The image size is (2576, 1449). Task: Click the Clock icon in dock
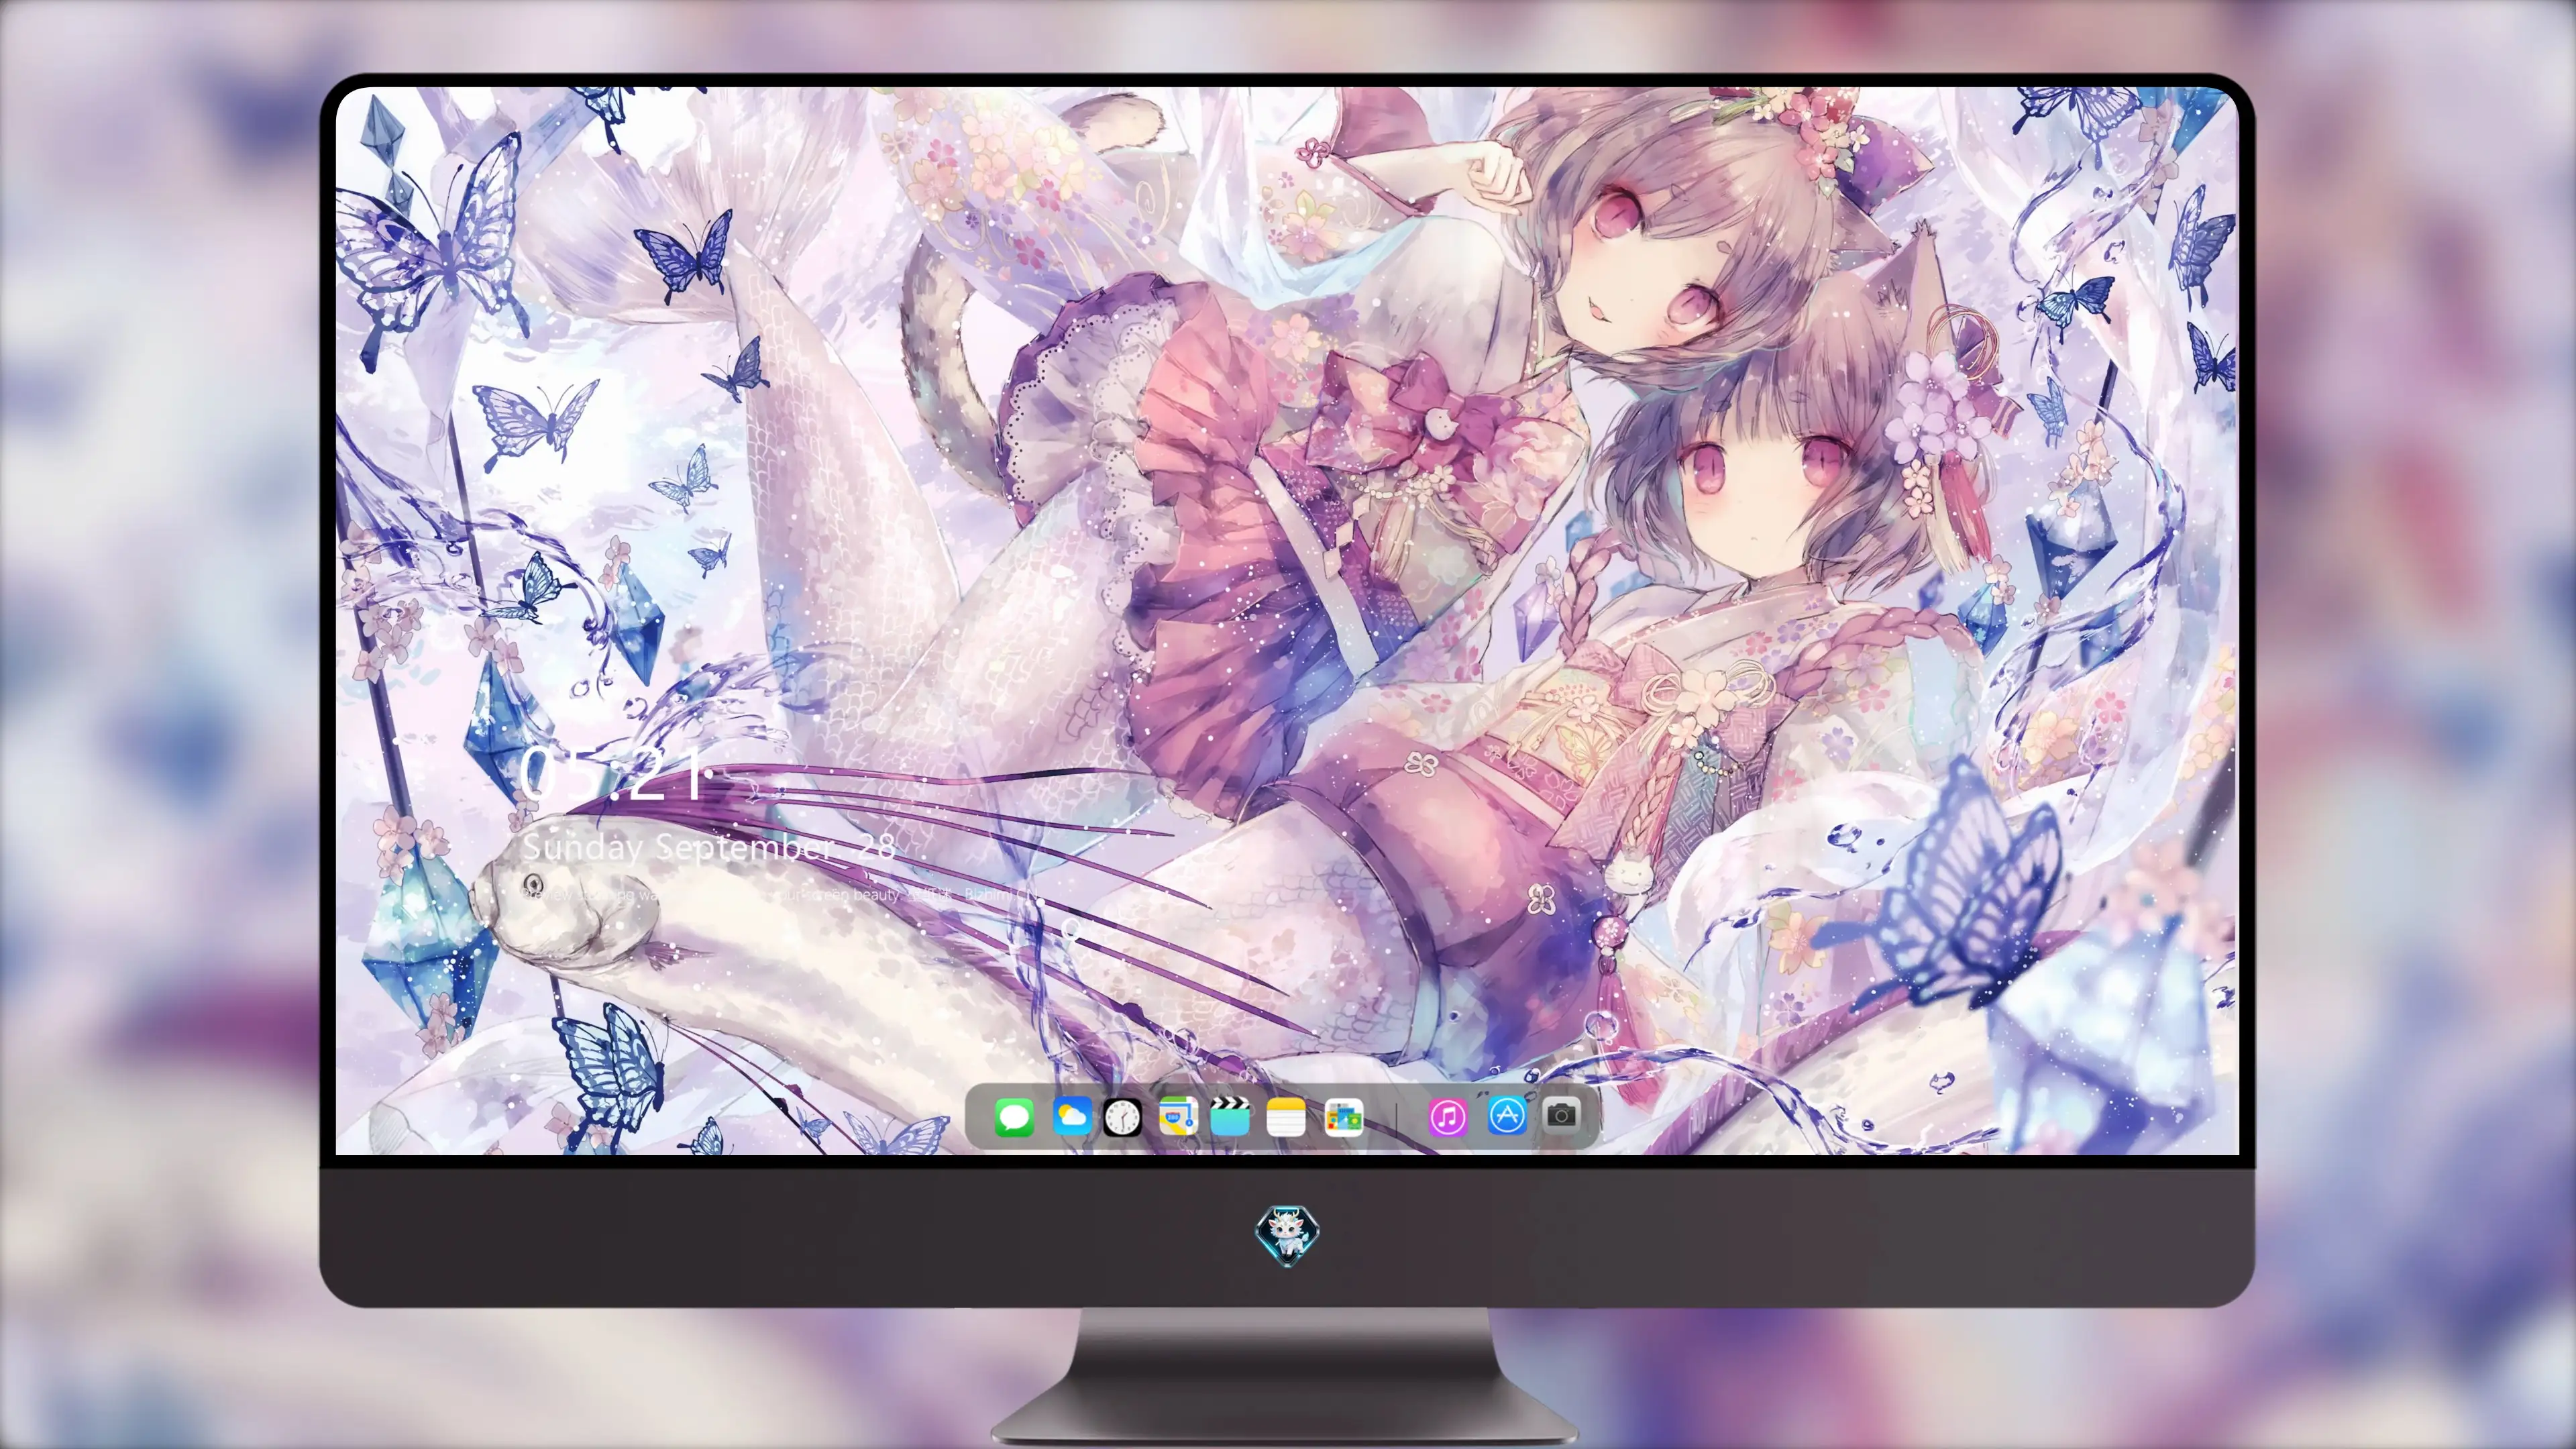tap(1123, 1117)
